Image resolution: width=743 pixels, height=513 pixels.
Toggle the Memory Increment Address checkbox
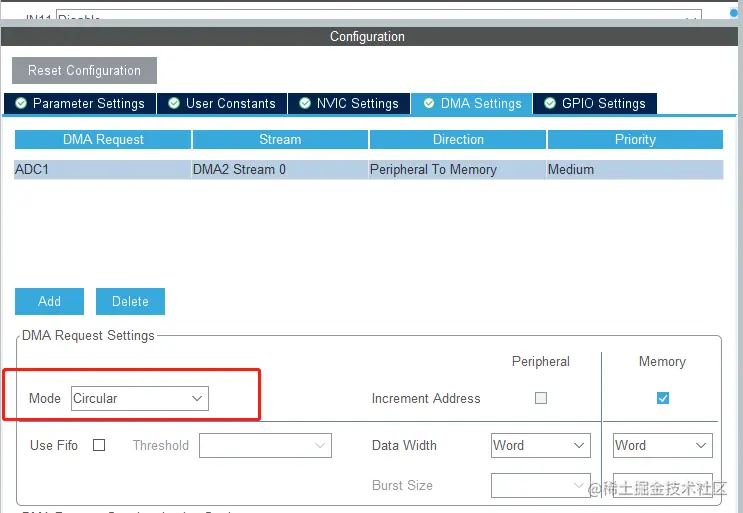tap(663, 398)
